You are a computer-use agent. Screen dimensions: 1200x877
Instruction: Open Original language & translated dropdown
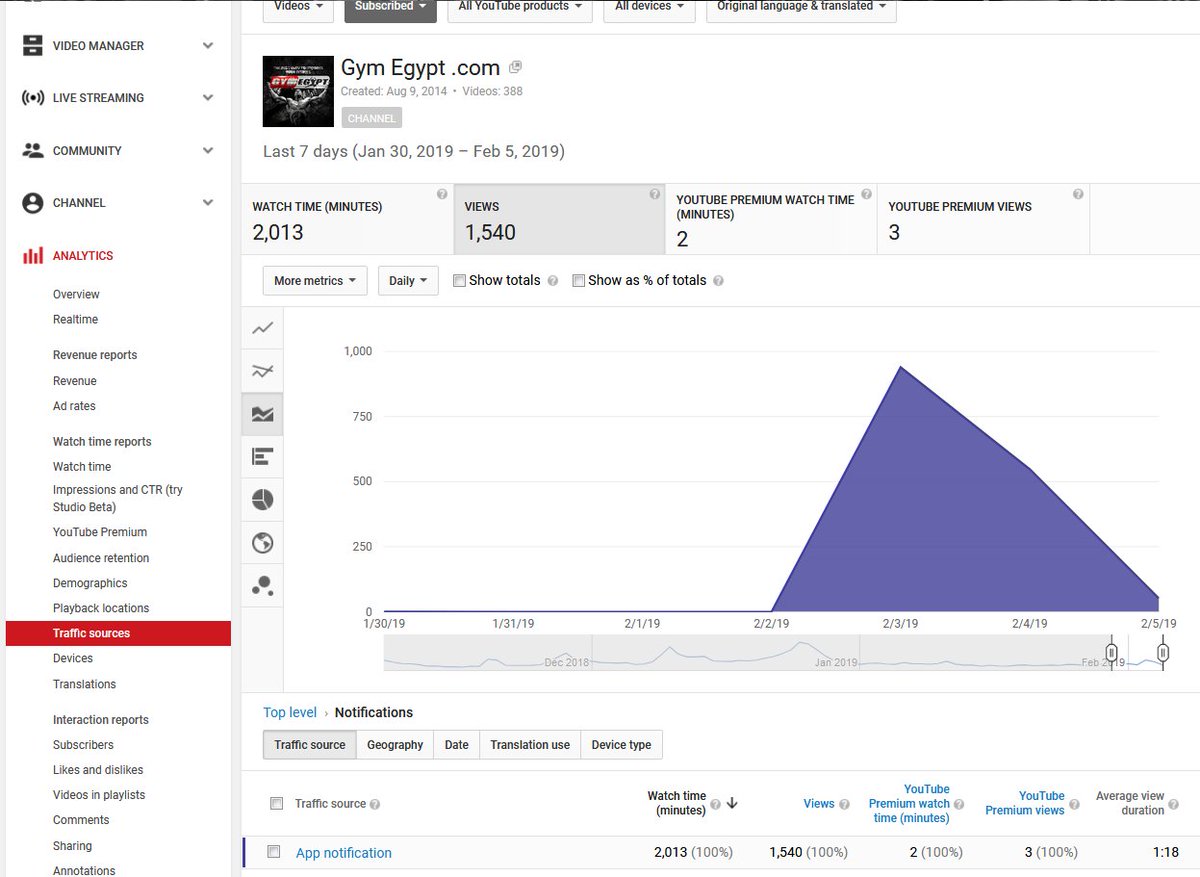pyautogui.click(x=801, y=8)
